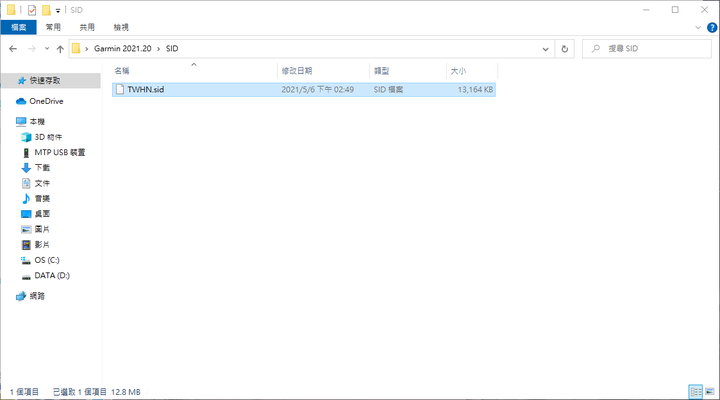Open 網路 in navigation pane
Image resolution: width=720 pixels, height=400 pixels.
(x=37, y=296)
